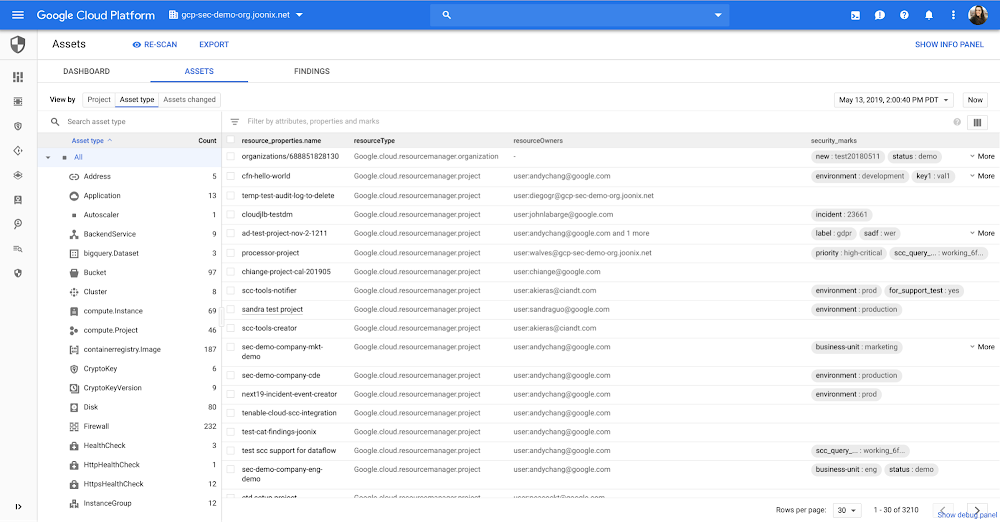Select the Cluster asset type icon
1000x522 pixels.
click(x=74, y=292)
